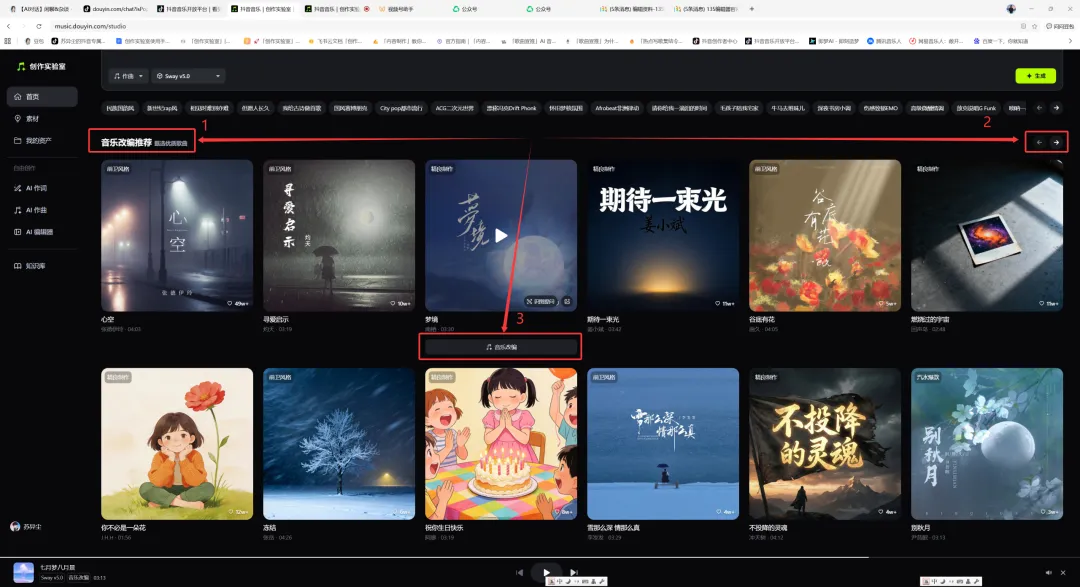This screenshot has height=587, width=1080.
Task: Open the galaxy photo song cover
Action: pyautogui.click(x=986, y=236)
